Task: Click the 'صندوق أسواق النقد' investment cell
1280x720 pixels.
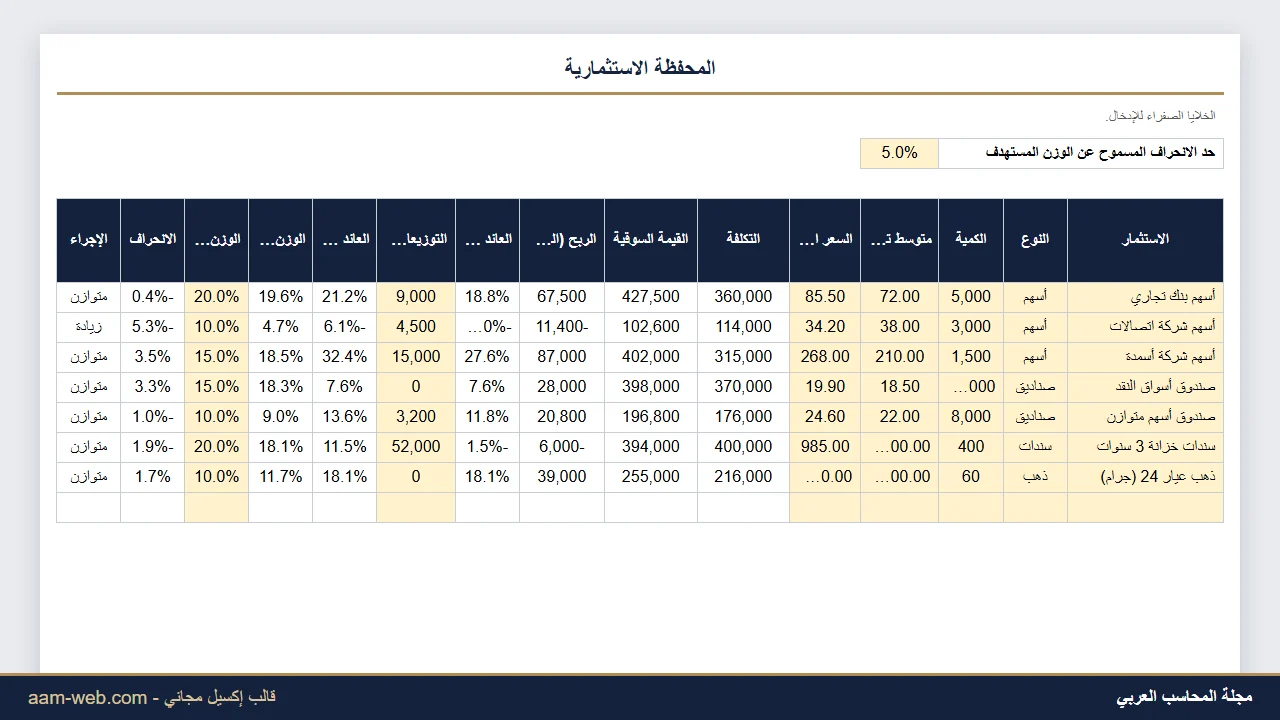Action: [1145, 387]
